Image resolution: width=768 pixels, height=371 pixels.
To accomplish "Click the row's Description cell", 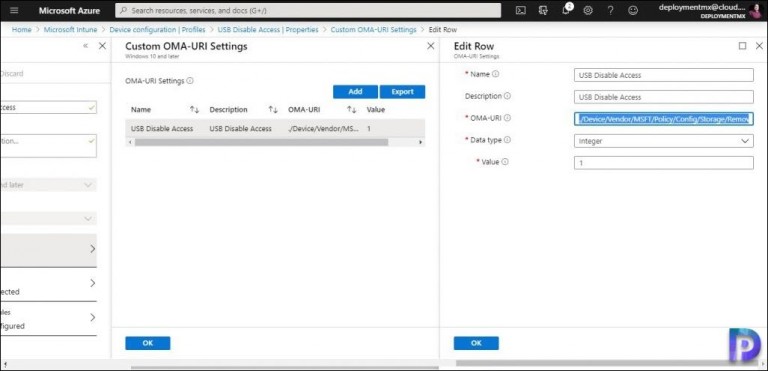I will tap(240, 128).
